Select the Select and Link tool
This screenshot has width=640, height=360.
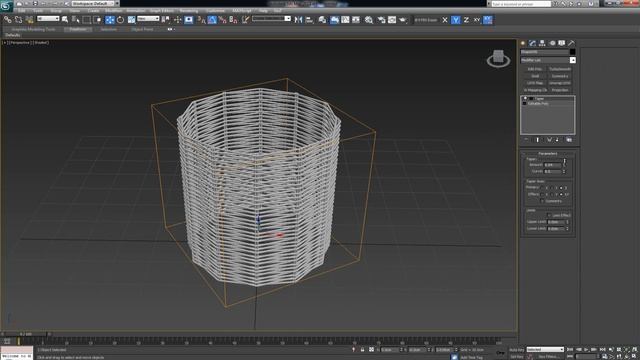pyautogui.click(x=7, y=20)
